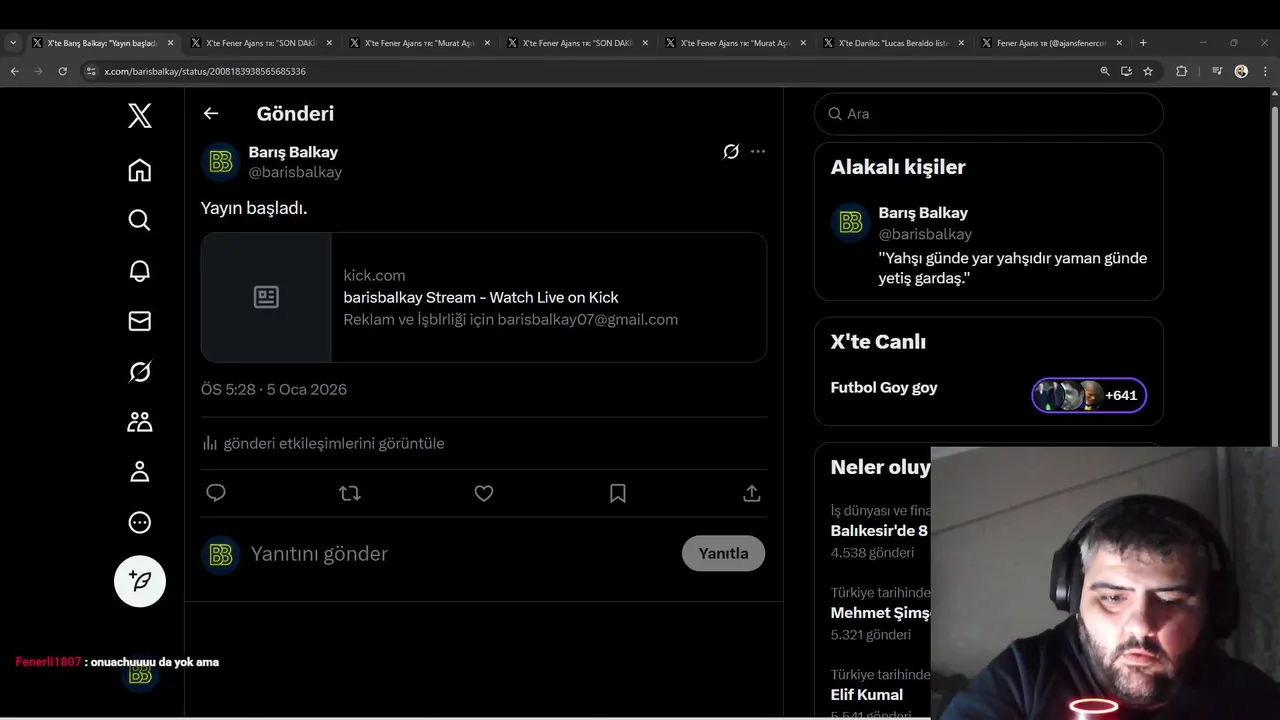
Task: Click the 'Ara' search field
Action: click(x=989, y=114)
